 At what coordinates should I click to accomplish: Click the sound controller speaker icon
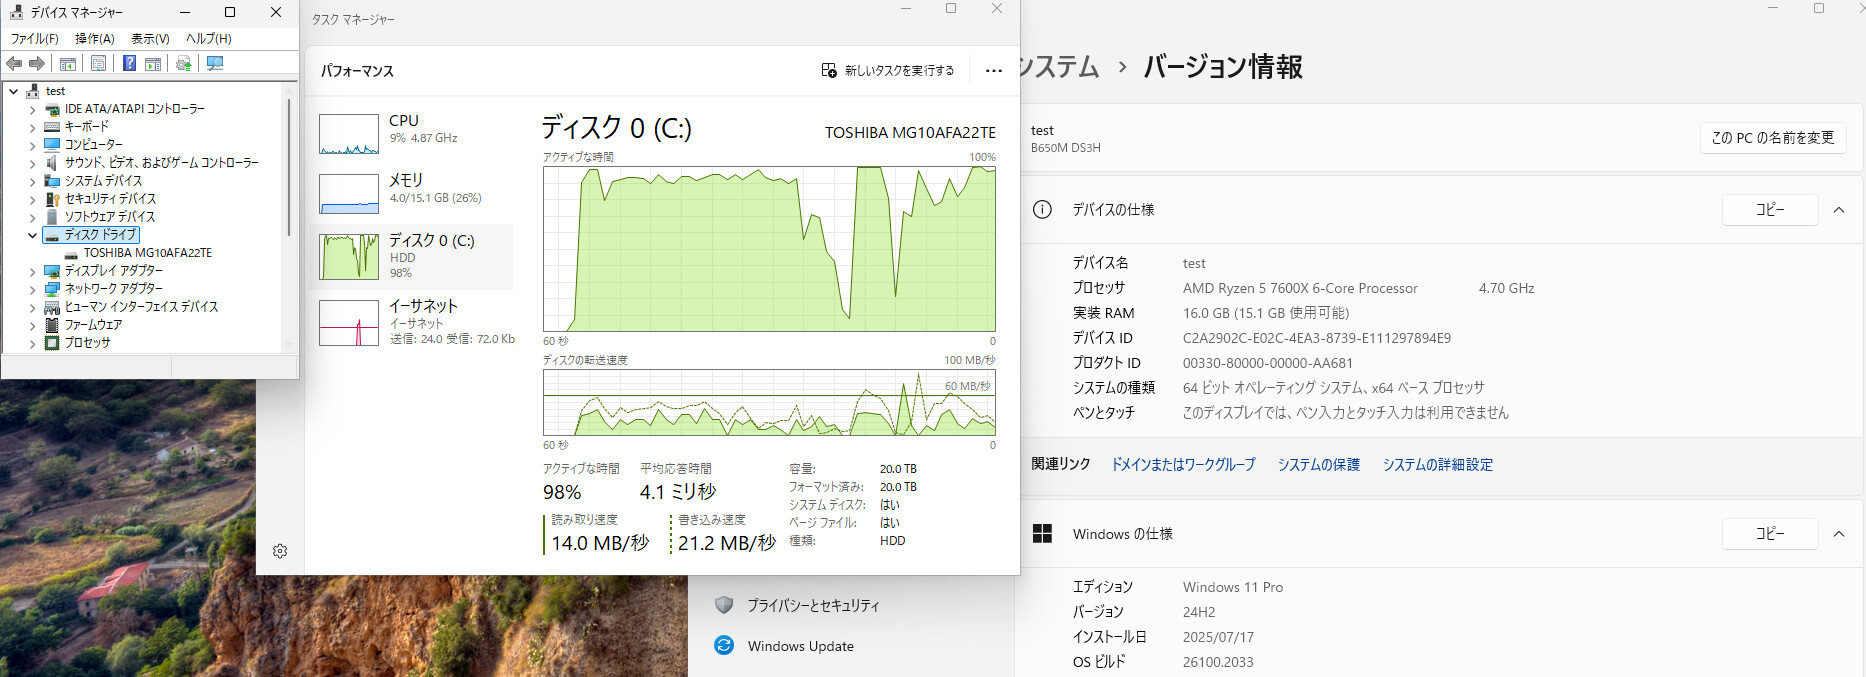coord(52,163)
